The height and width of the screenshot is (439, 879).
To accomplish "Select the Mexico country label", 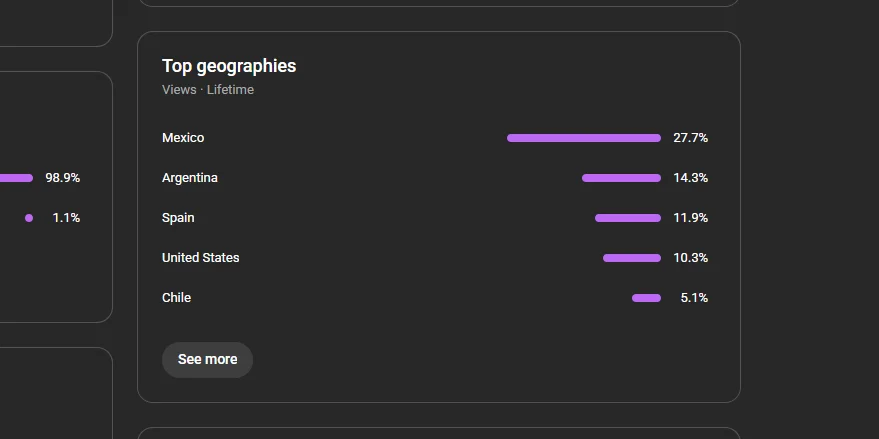I will coord(183,138).
